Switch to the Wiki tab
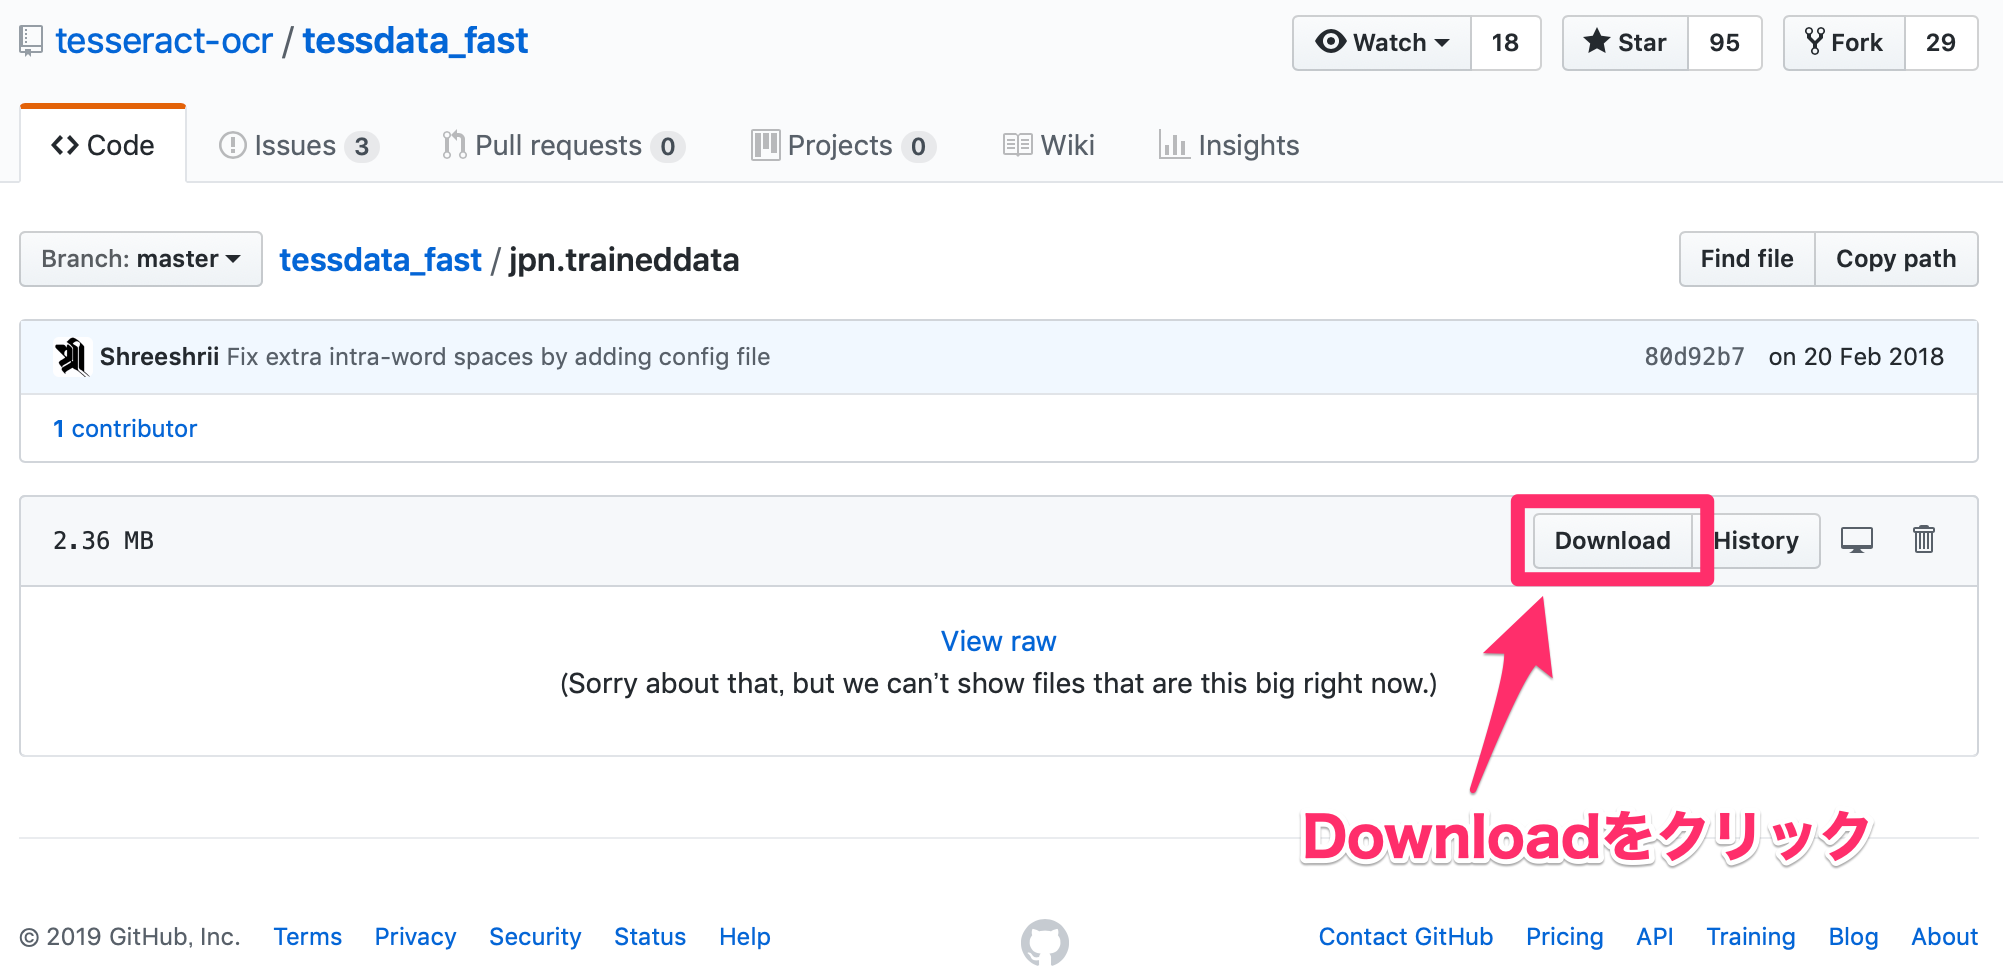Screen dimensions: 2003x978 tap(1049, 146)
